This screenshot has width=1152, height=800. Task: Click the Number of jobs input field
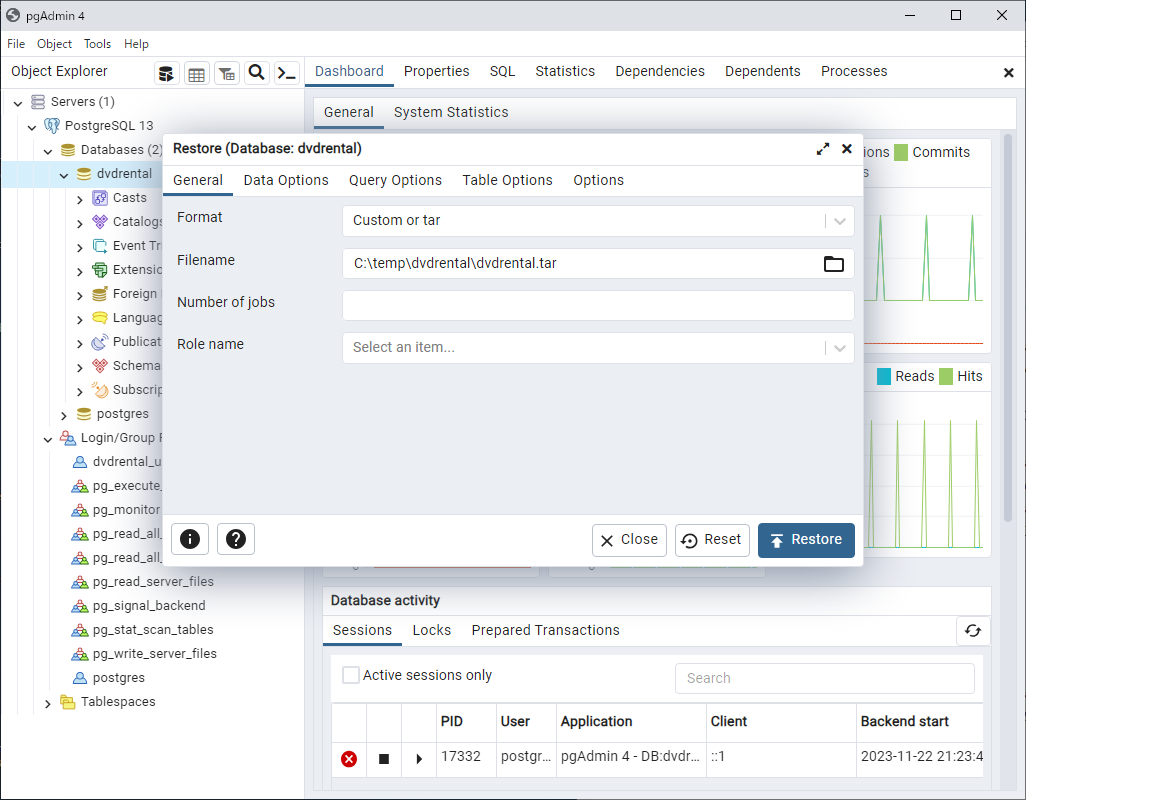click(598, 305)
